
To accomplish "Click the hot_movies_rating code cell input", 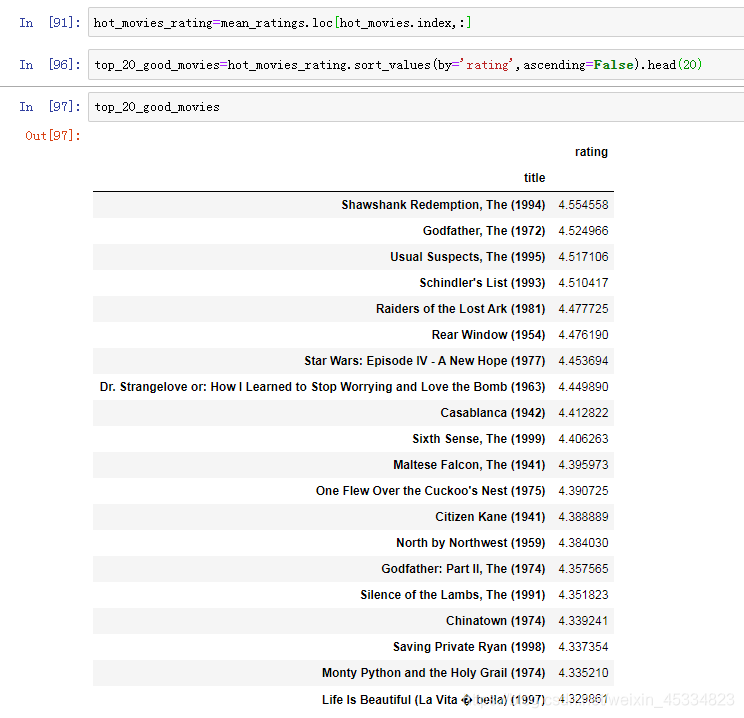I will [416, 22].
